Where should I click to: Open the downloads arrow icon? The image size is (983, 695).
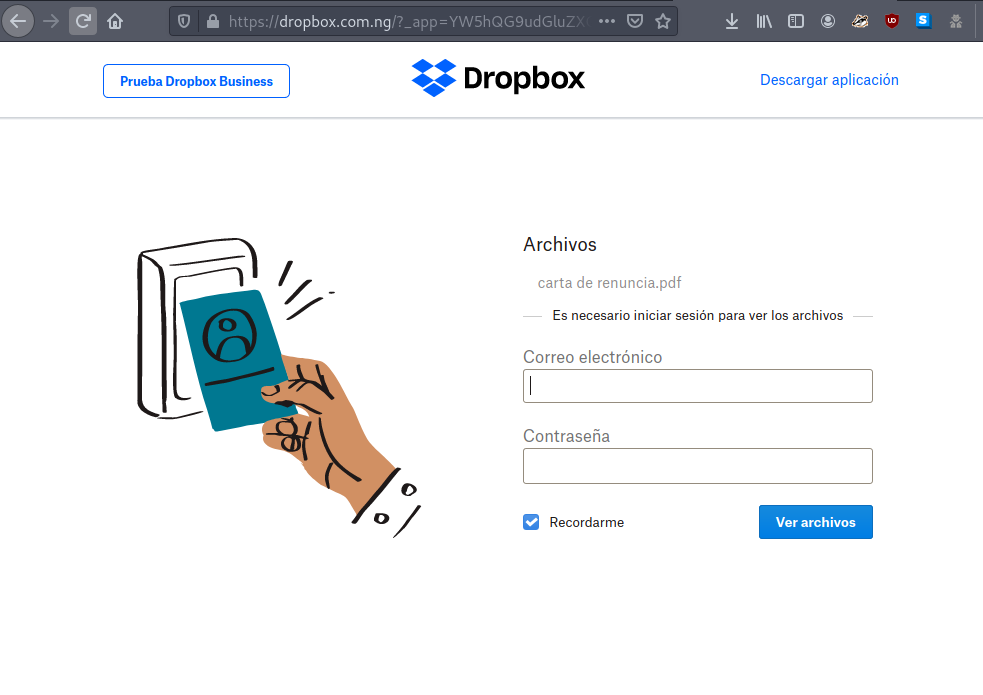(732, 21)
